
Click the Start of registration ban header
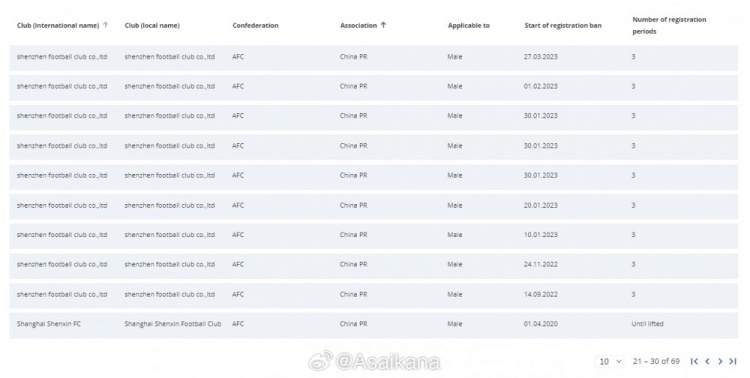coord(563,25)
